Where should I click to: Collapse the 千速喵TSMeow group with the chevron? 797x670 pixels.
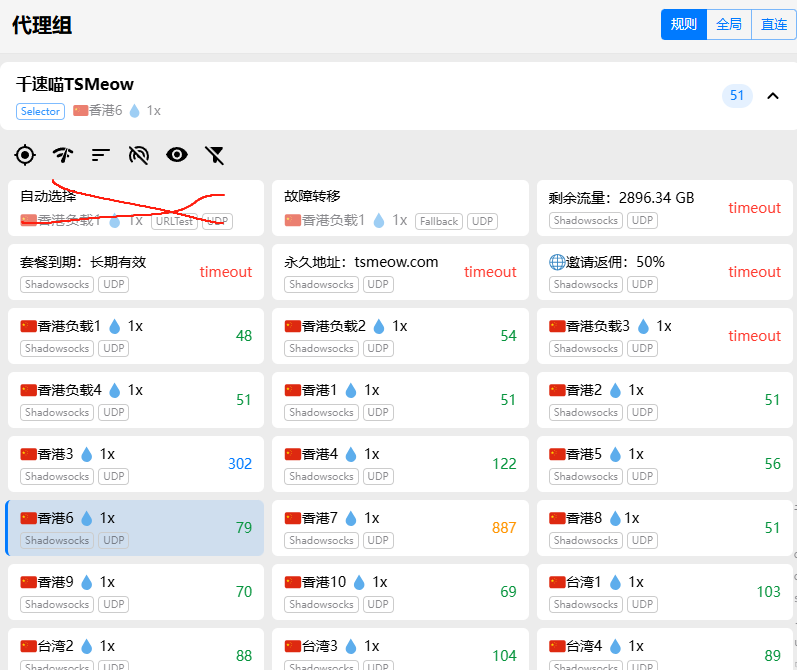pos(773,96)
